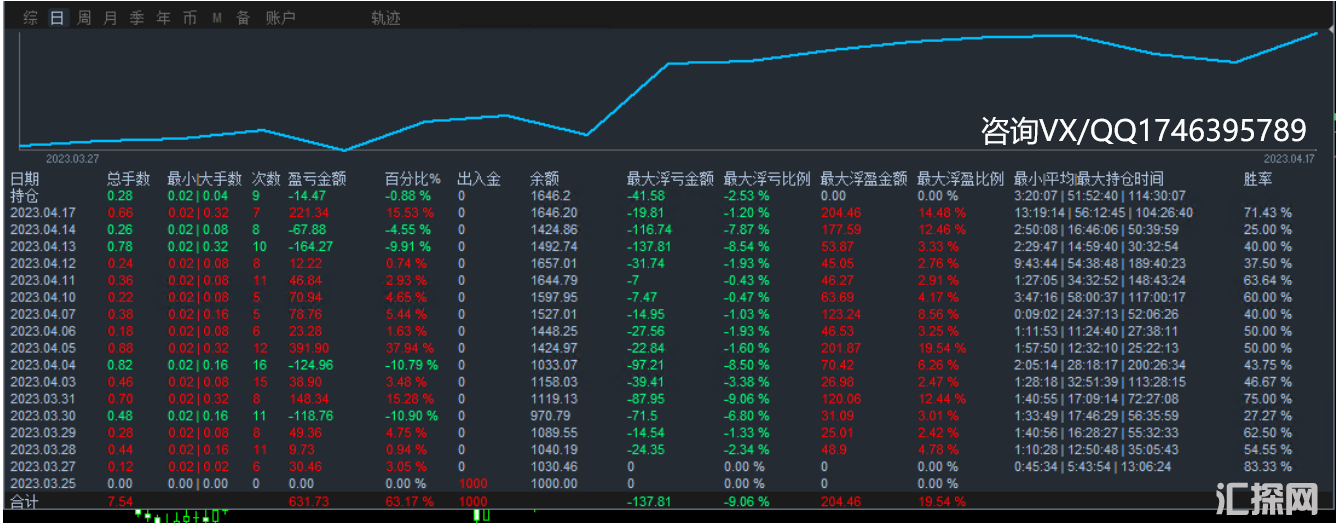
Task: Click the 2023.03.27 chart start date label
Action: click(72, 158)
